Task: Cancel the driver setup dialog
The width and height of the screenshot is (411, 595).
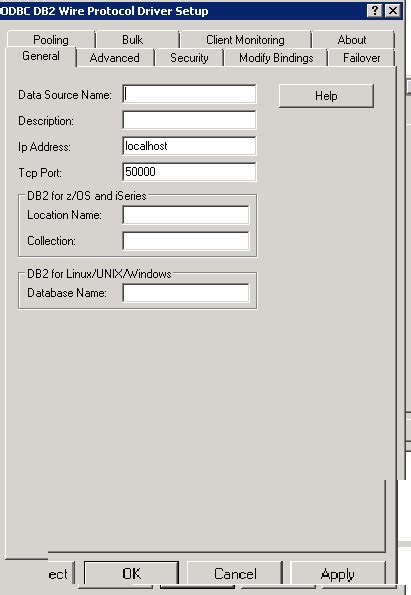Action: [235, 573]
